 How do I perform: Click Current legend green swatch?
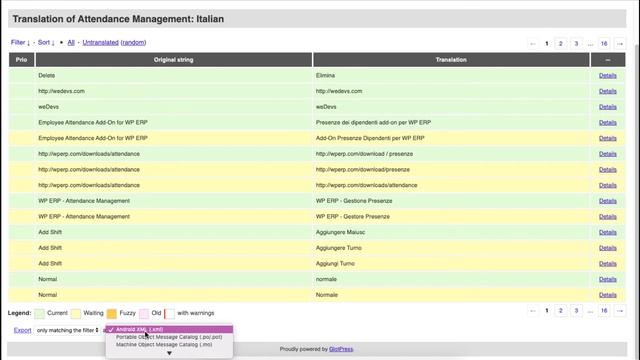point(40,313)
